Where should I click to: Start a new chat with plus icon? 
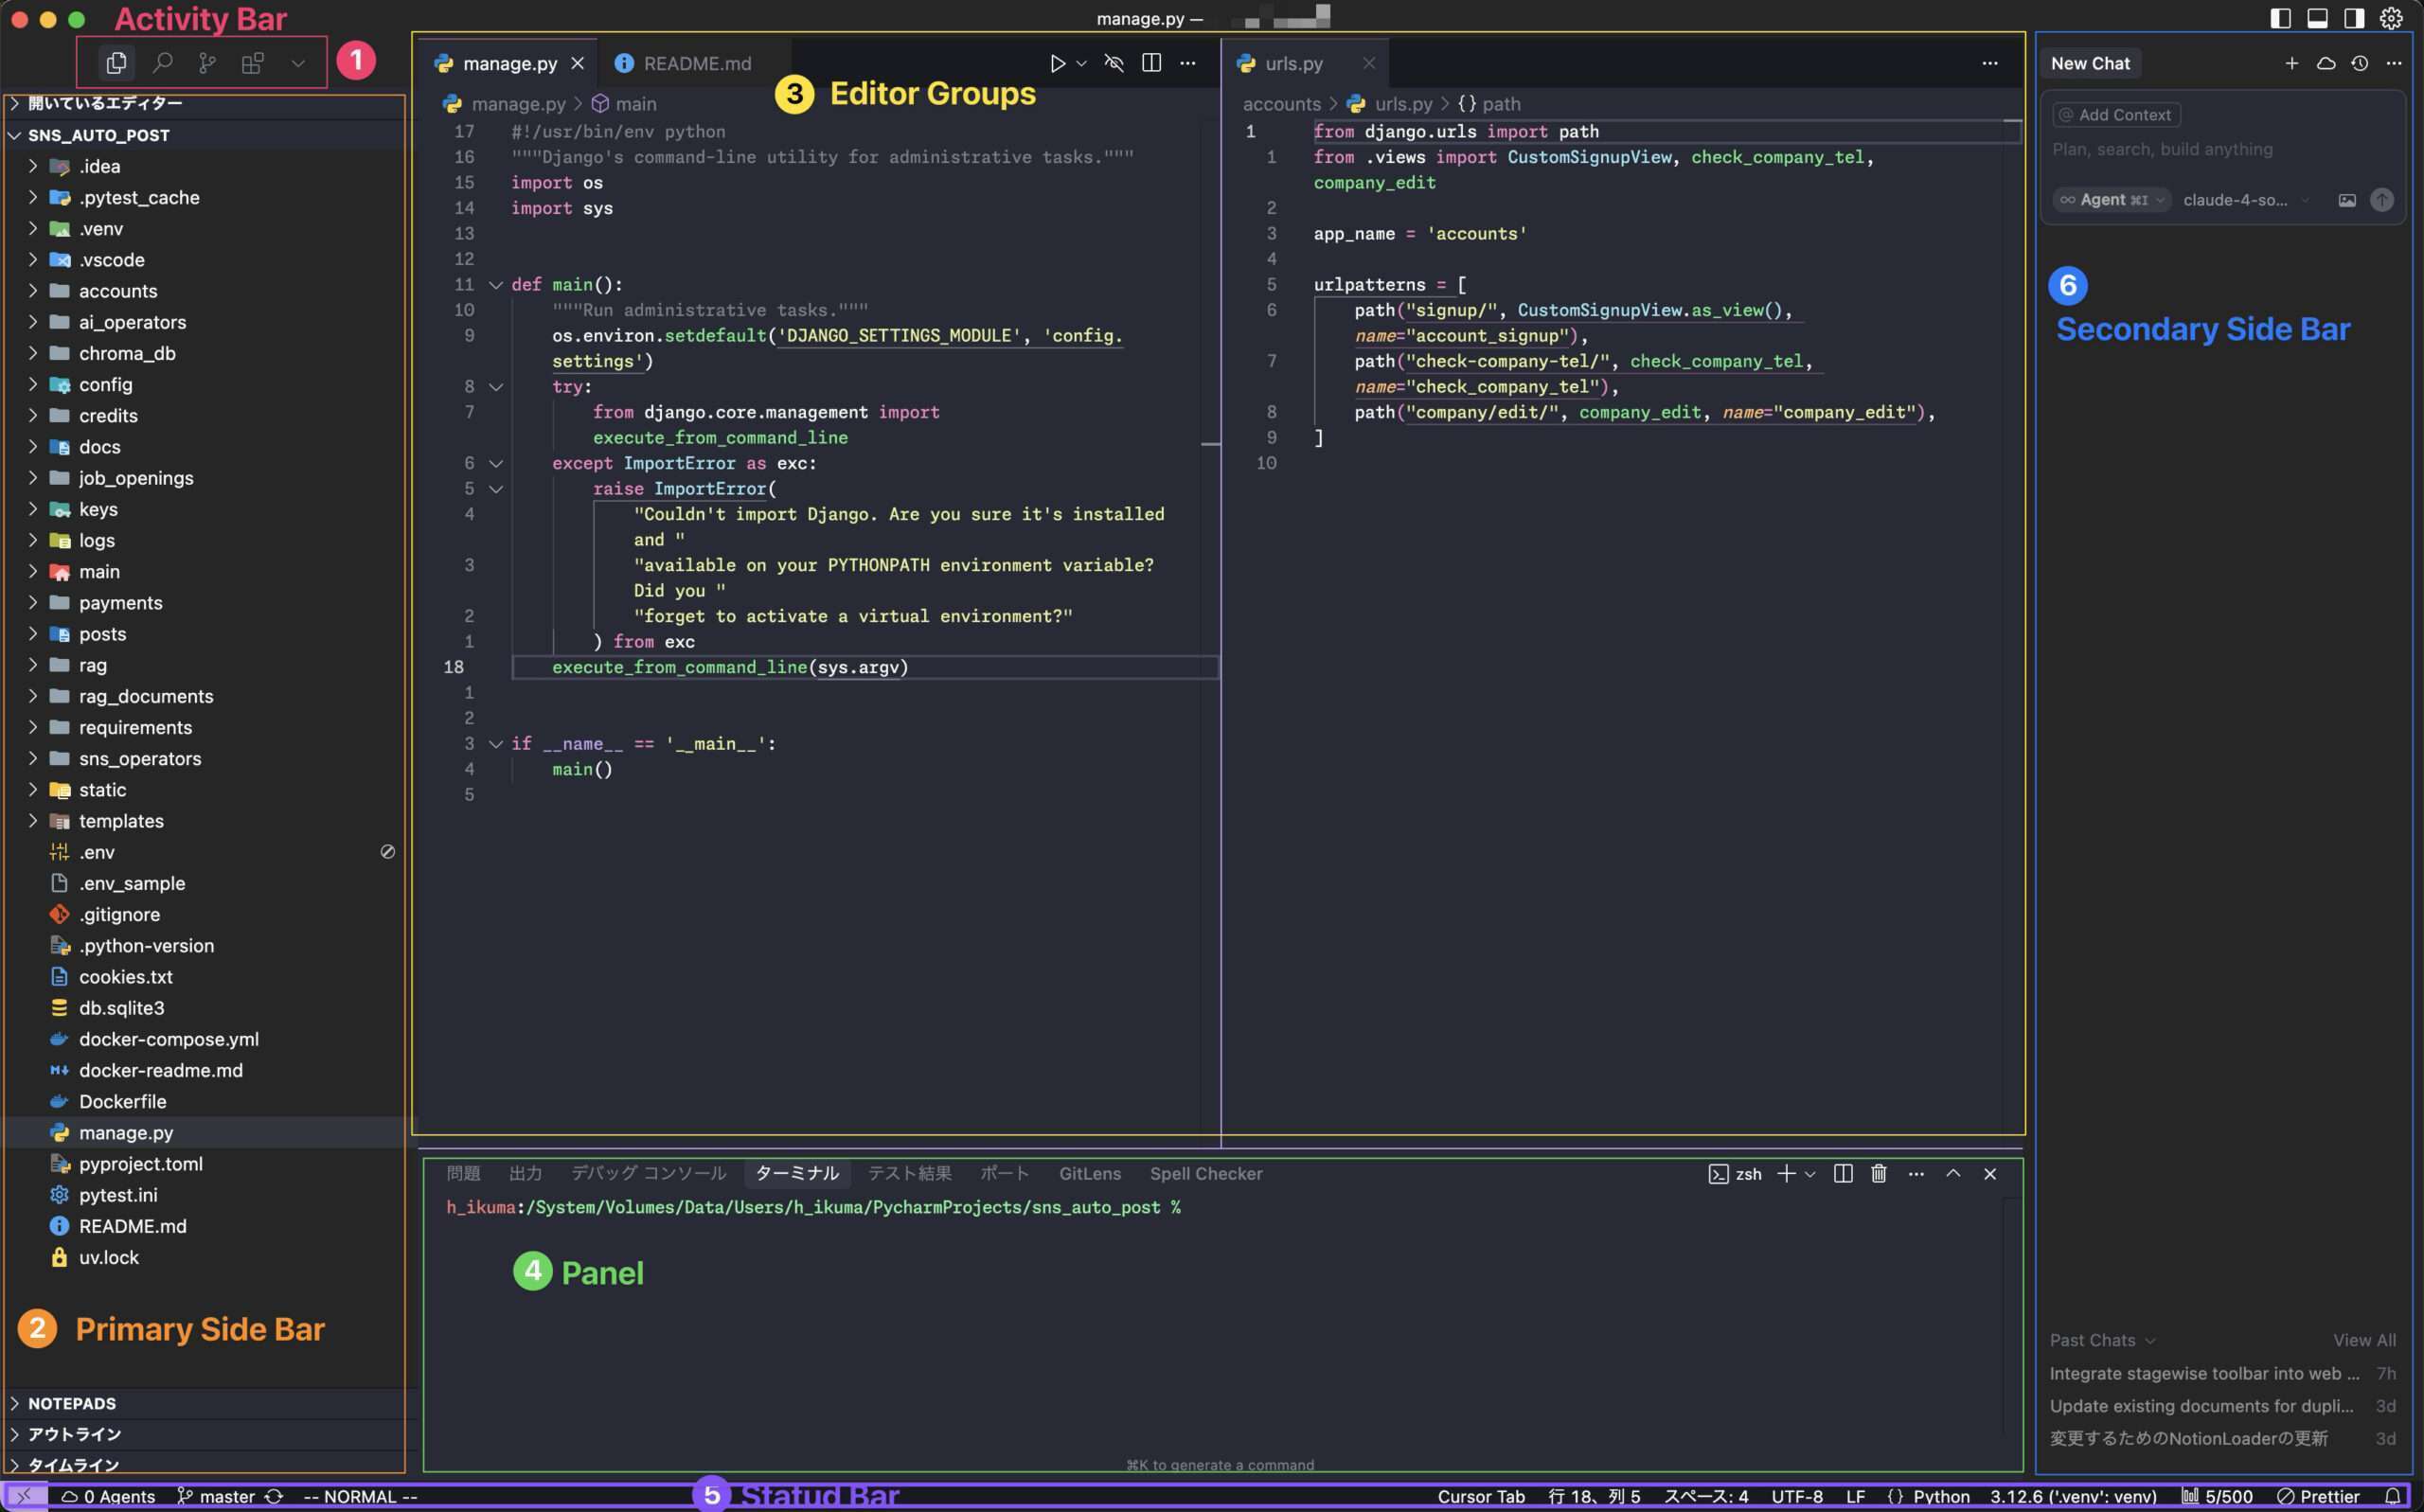(2291, 63)
